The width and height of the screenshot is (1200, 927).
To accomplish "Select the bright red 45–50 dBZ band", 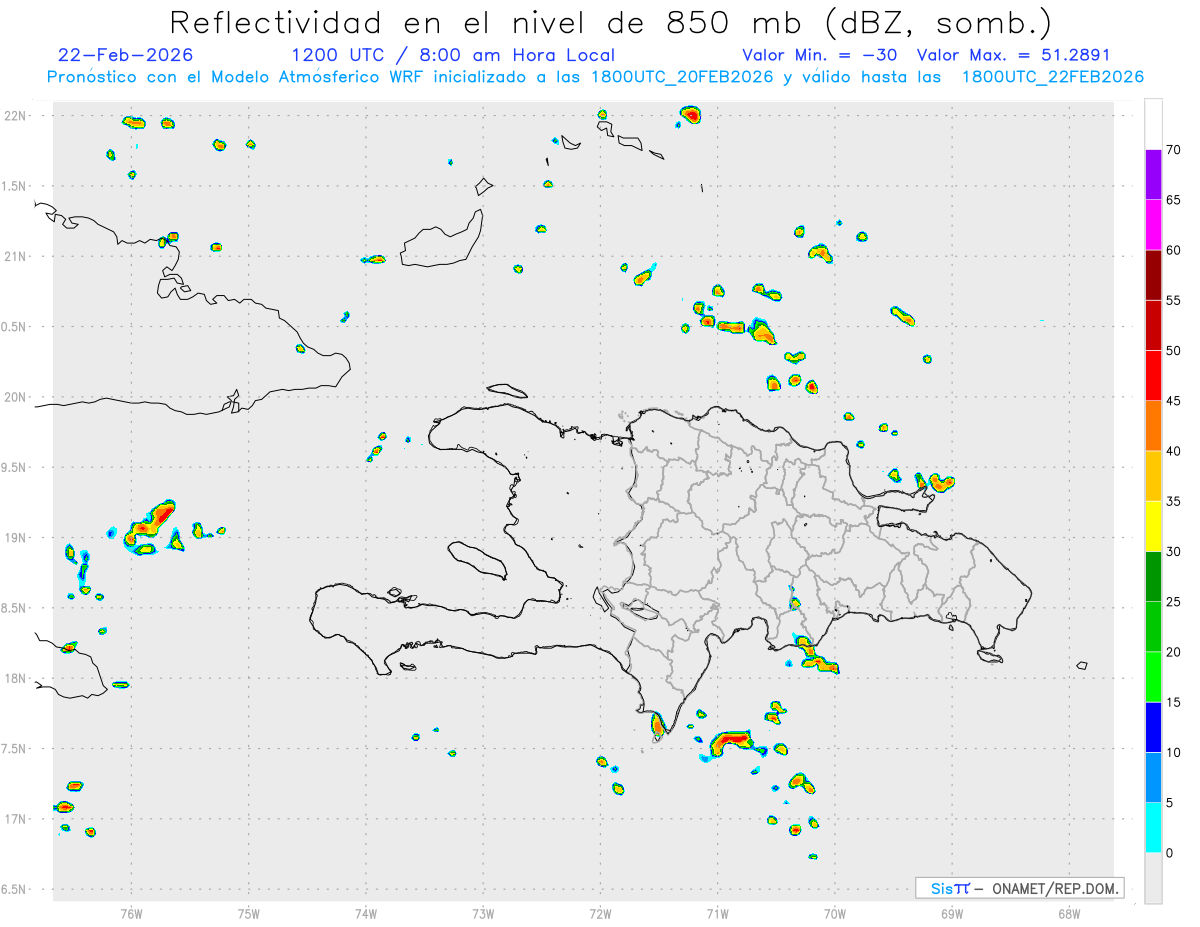I will (x=1153, y=375).
